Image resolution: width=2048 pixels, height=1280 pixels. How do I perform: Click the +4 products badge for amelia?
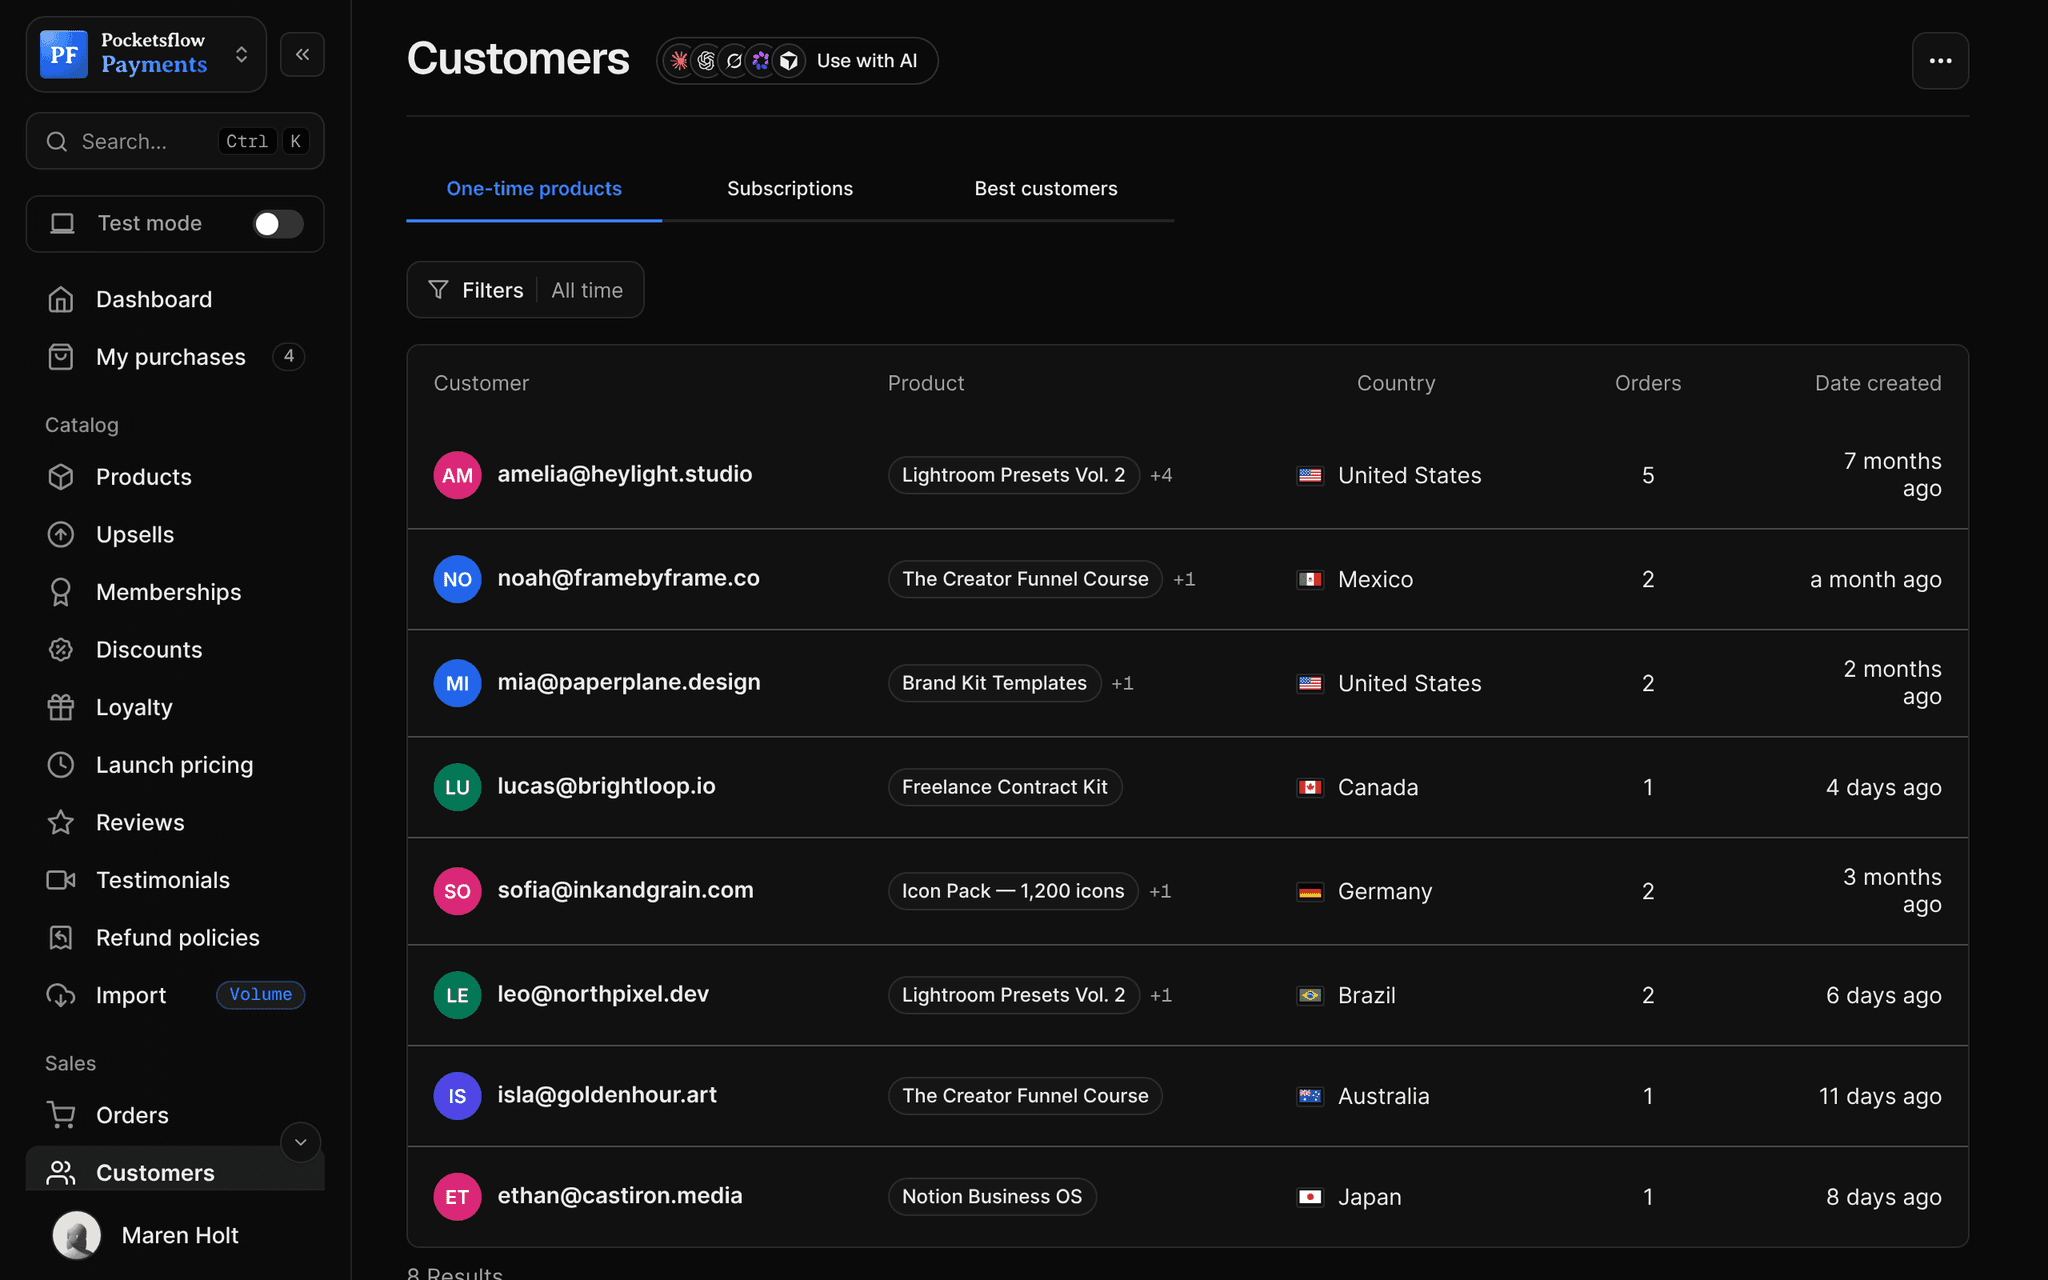coord(1161,475)
